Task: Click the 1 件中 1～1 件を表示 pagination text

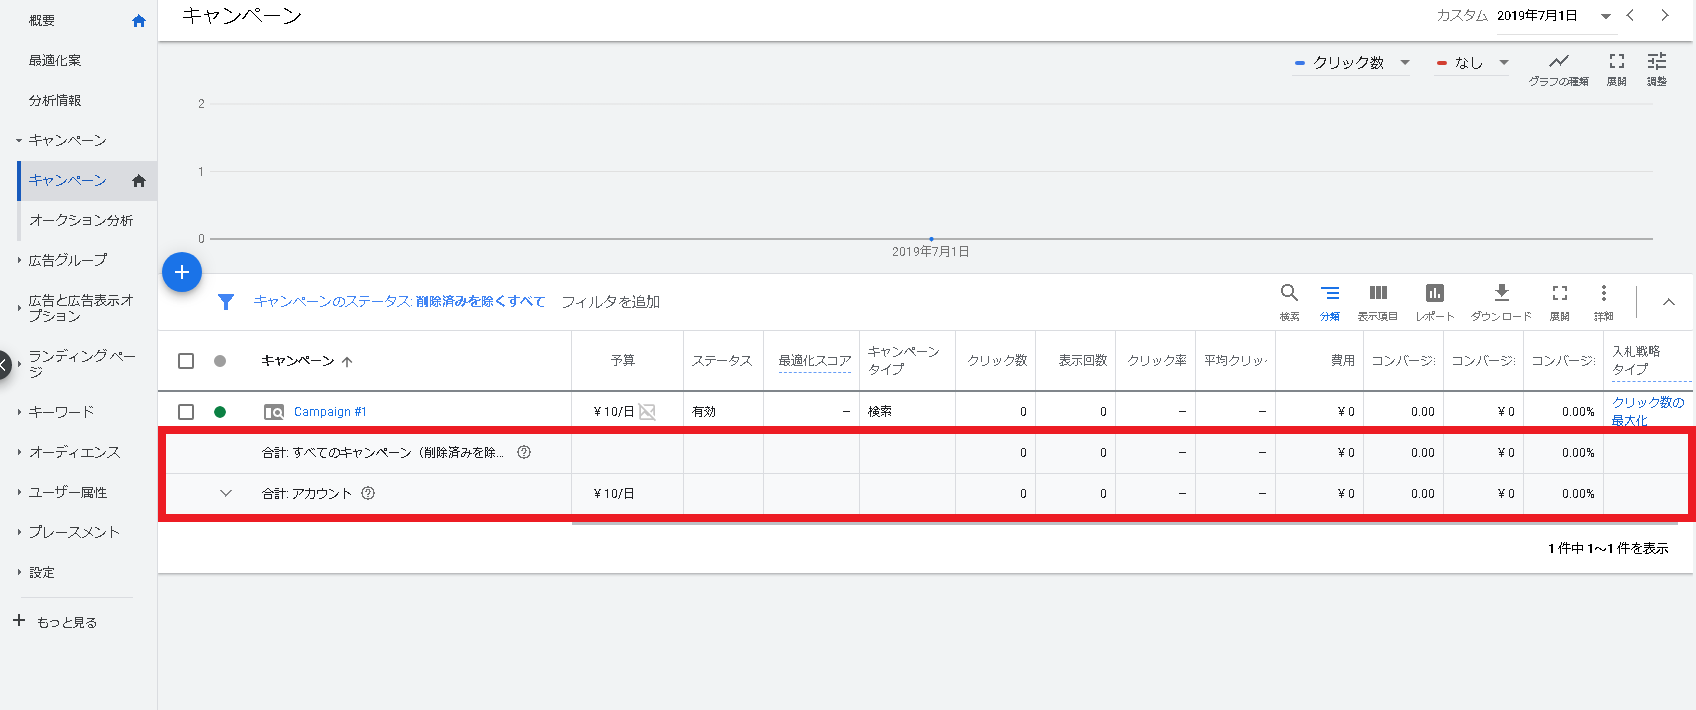Action: click(x=1608, y=549)
